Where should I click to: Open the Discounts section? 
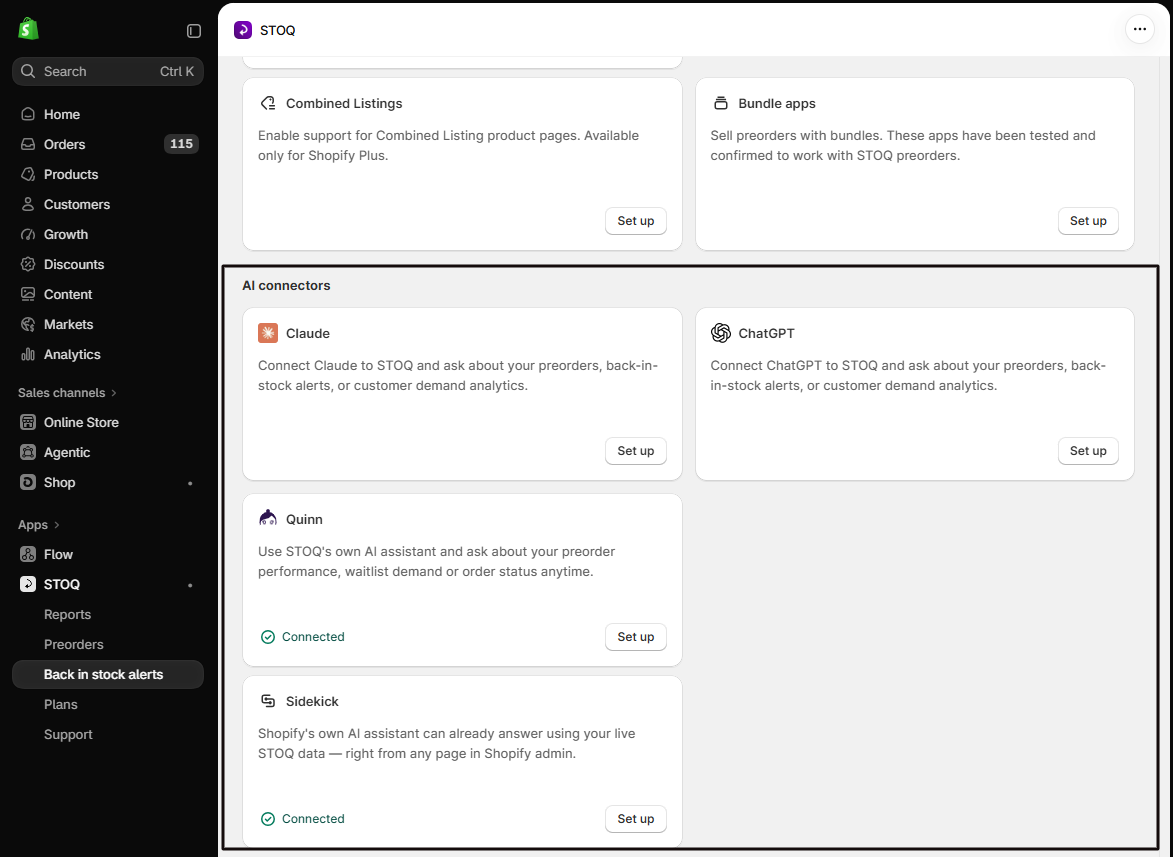pos(108,264)
